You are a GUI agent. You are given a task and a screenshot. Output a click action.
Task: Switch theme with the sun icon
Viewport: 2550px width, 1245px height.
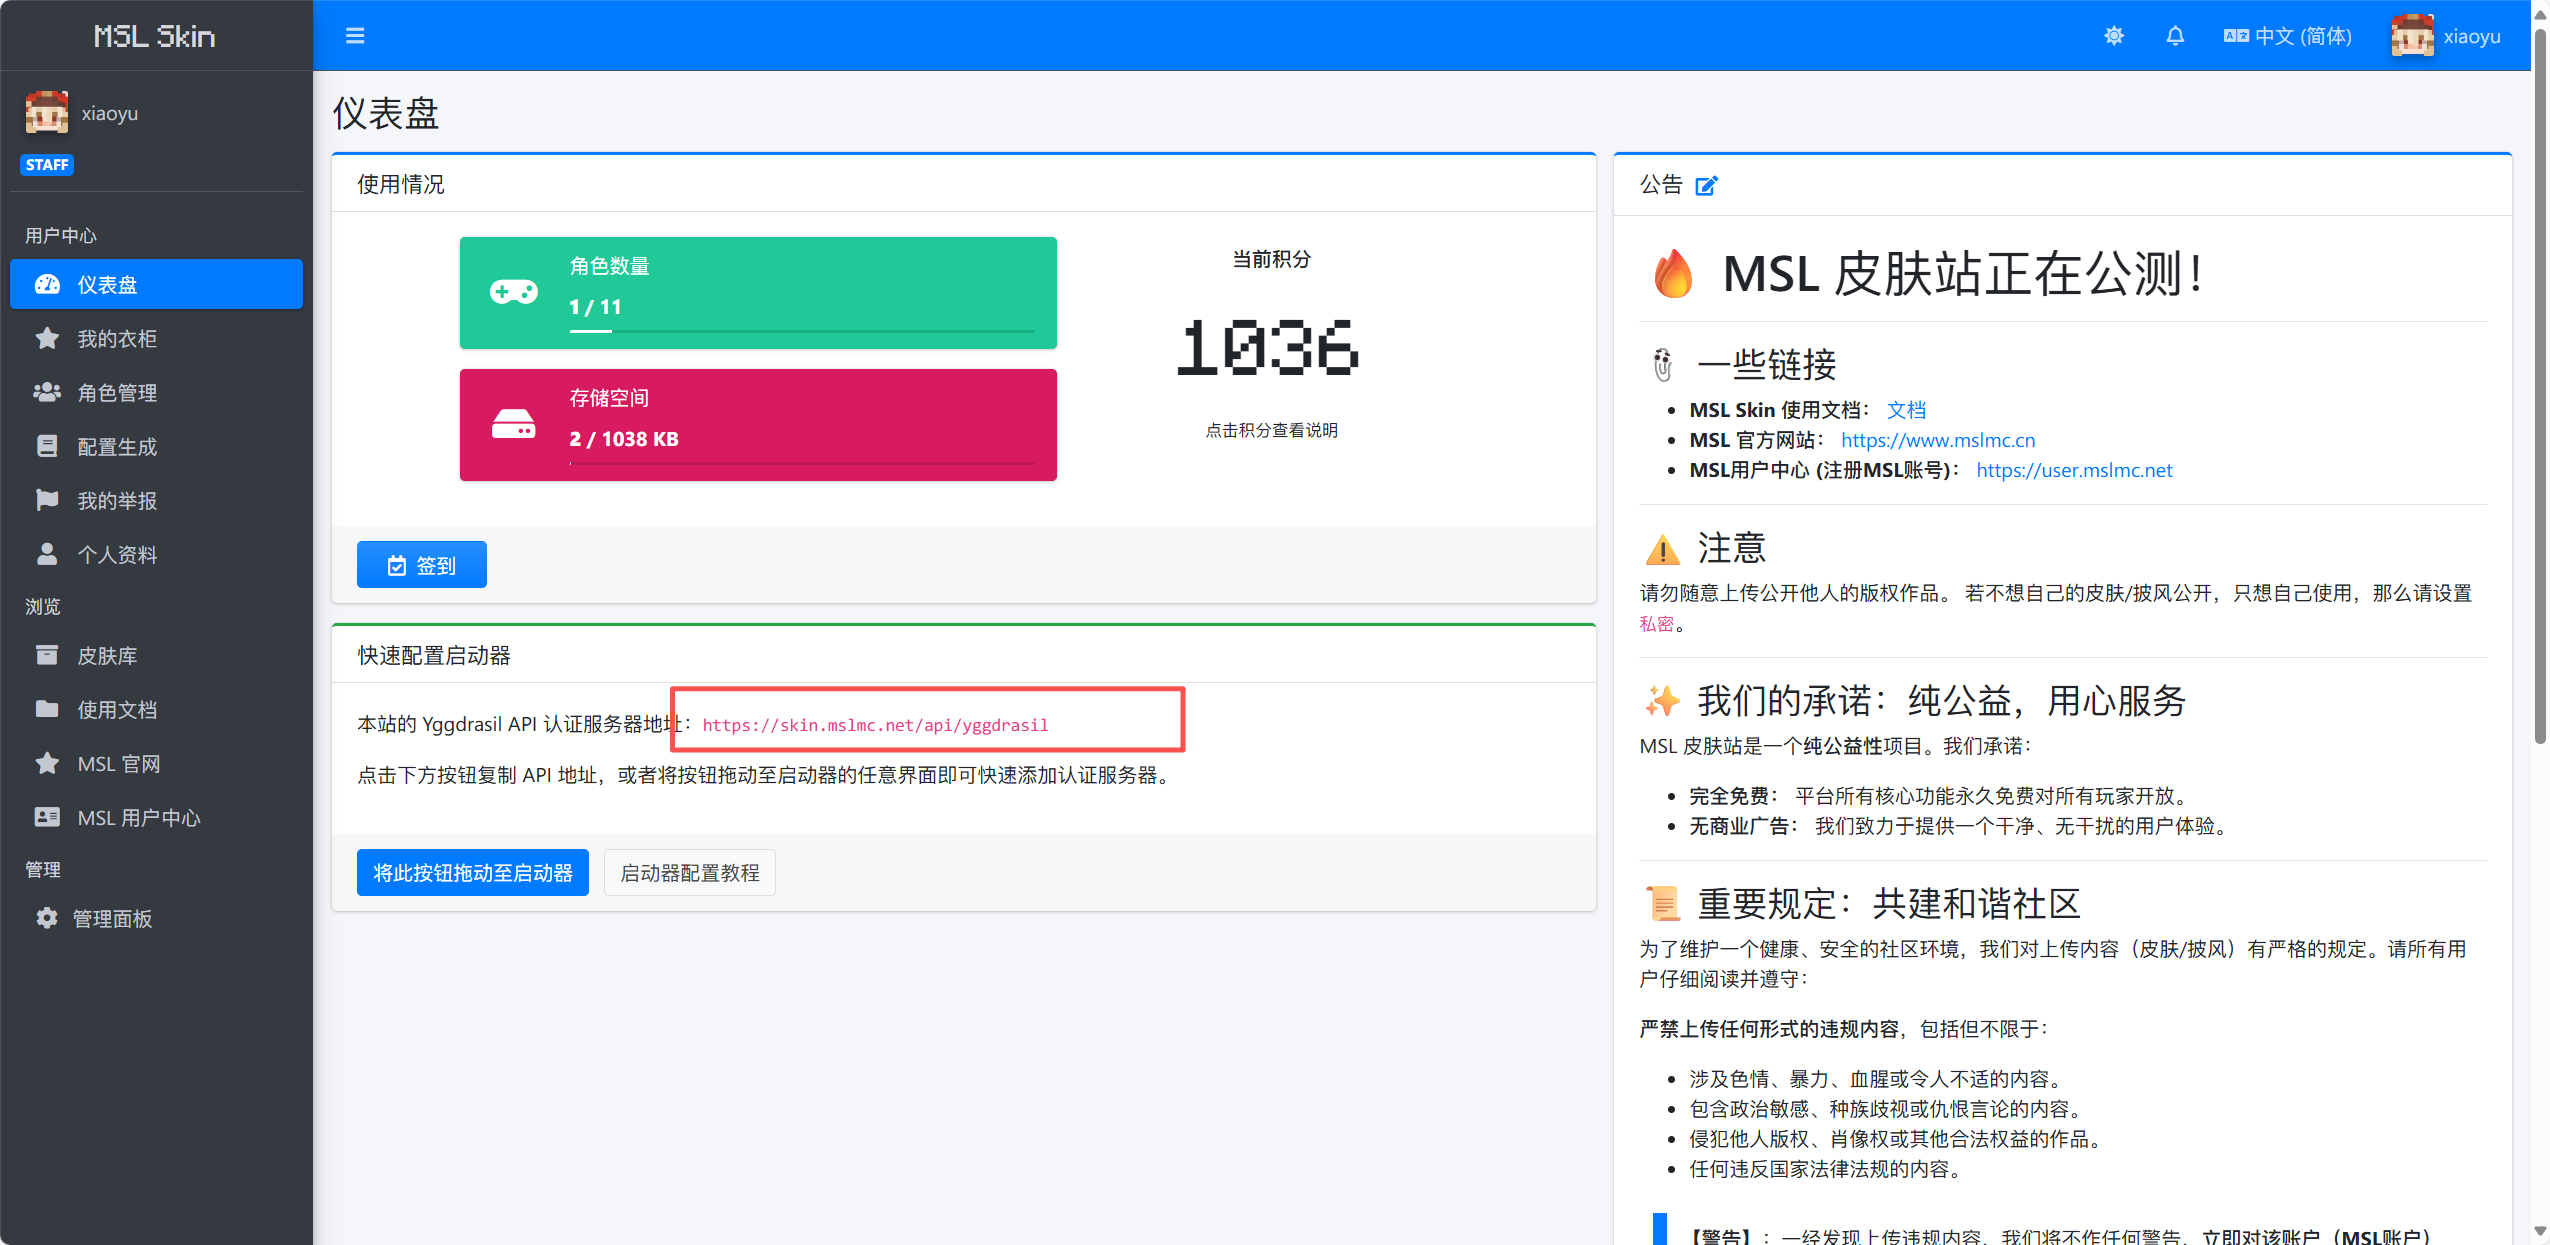(2113, 36)
